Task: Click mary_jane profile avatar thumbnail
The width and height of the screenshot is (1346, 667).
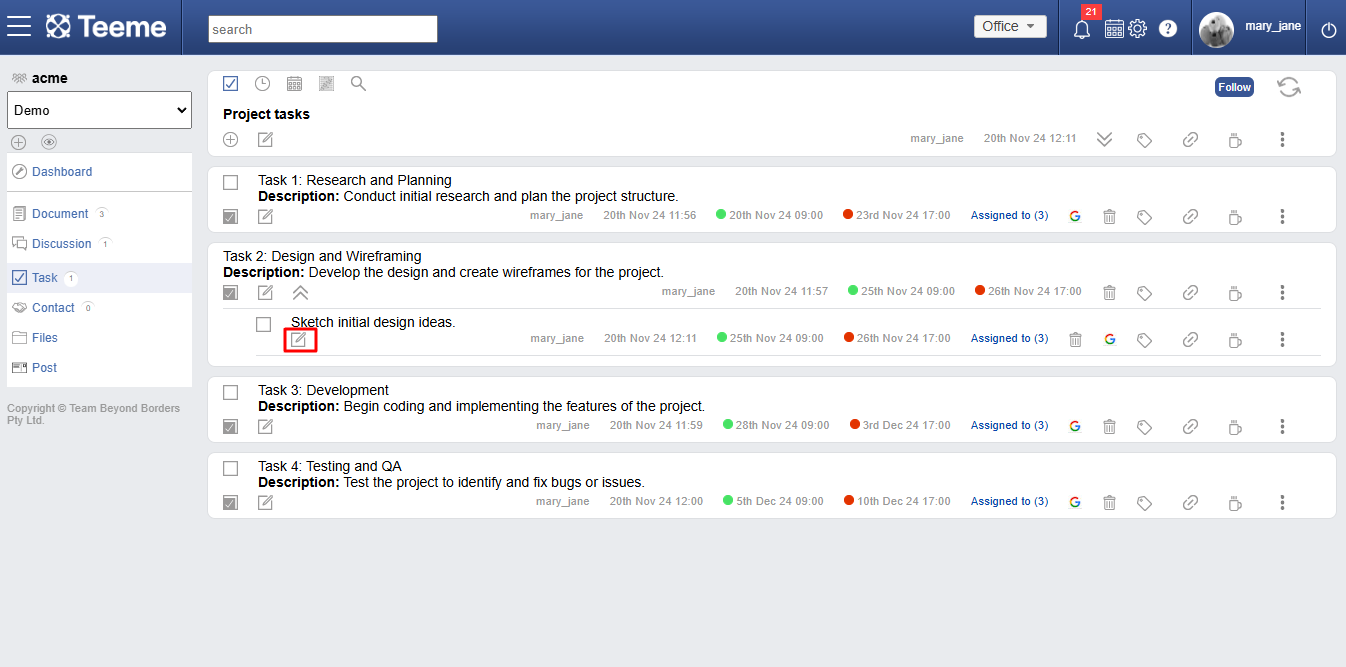Action: point(1216,29)
